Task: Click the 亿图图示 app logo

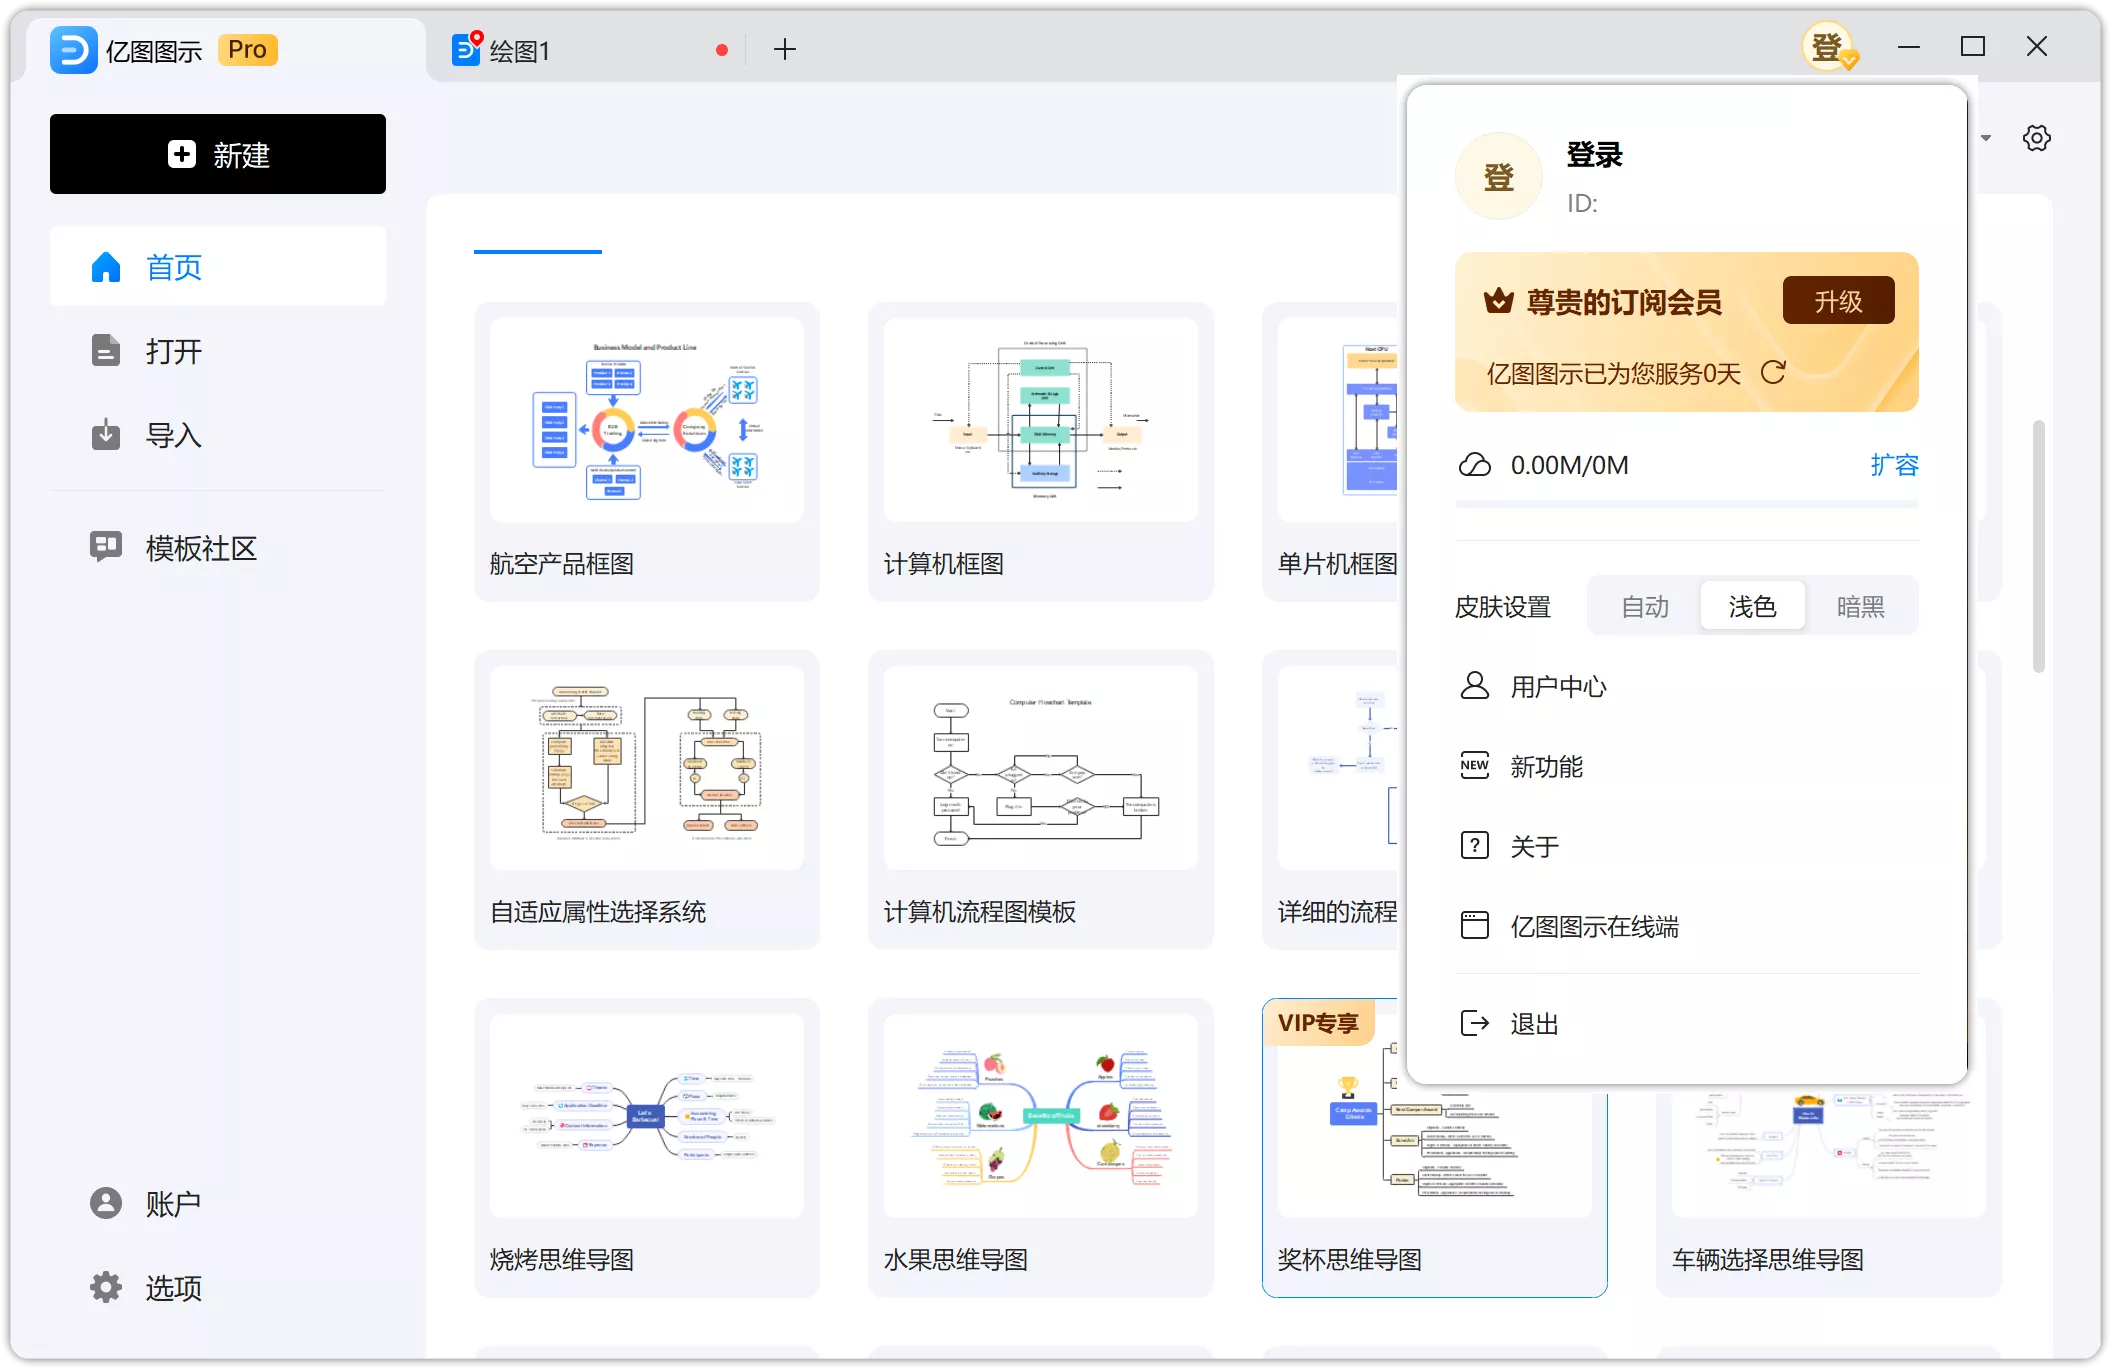Action: pos(74,50)
